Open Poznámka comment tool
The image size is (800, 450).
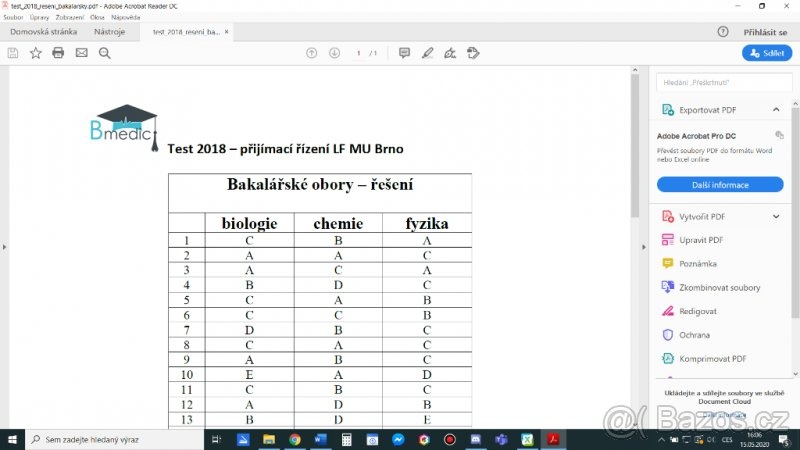[x=697, y=264]
